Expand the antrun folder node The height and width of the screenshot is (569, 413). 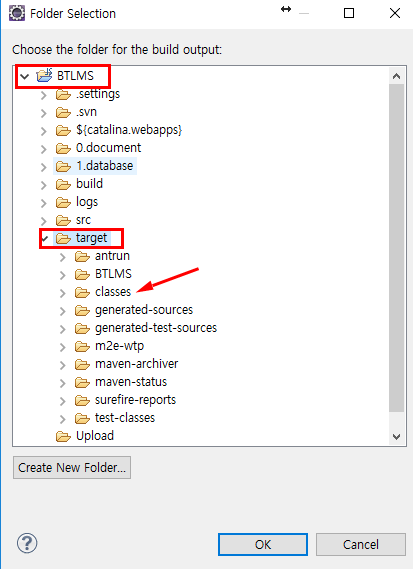(63, 257)
